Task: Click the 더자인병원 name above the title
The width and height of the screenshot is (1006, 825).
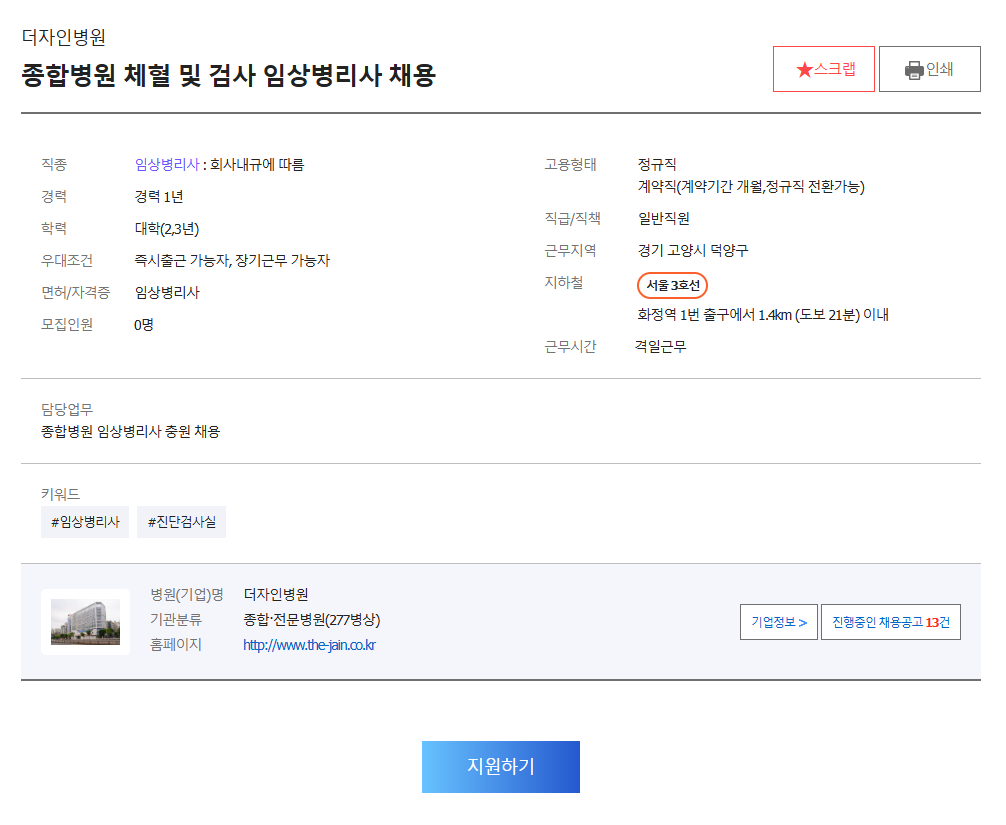Action: click(64, 38)
